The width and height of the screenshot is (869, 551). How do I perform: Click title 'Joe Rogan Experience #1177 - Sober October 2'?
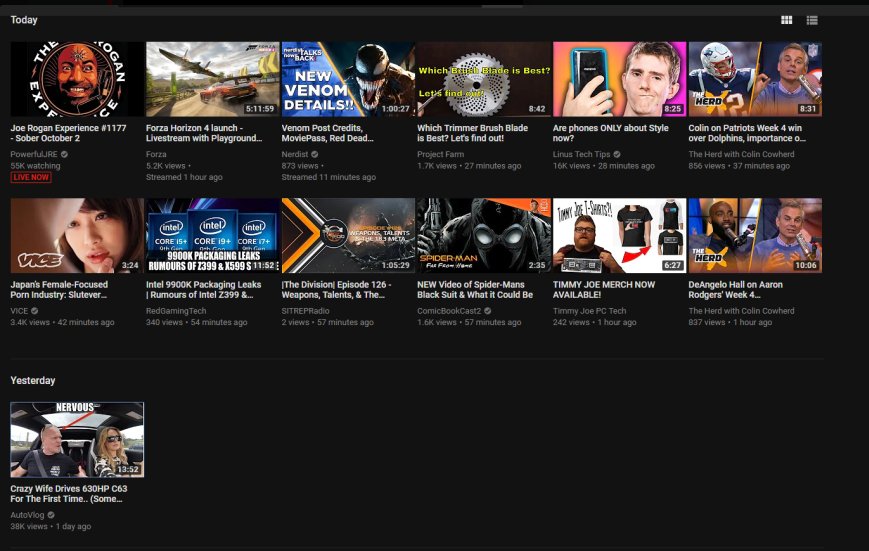68,133
